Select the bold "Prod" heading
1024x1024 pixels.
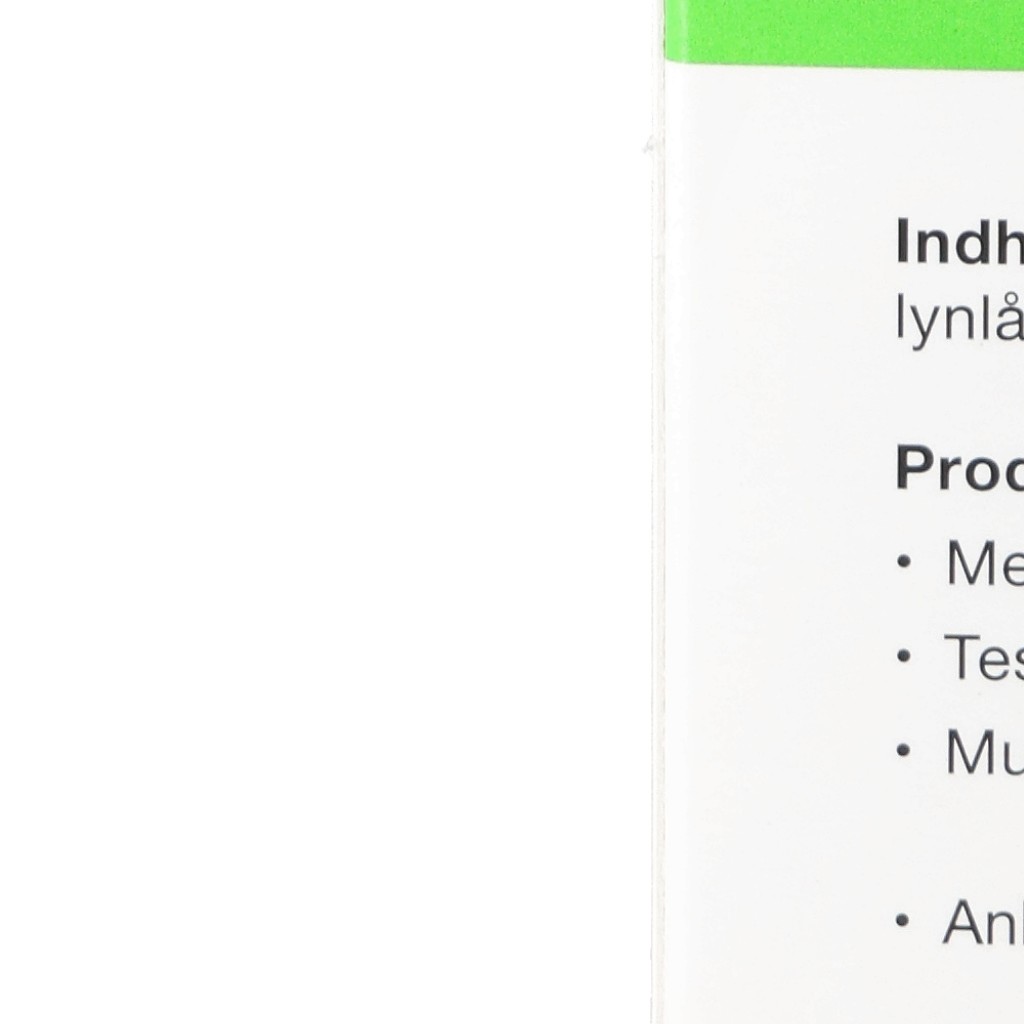click(958, 468)
